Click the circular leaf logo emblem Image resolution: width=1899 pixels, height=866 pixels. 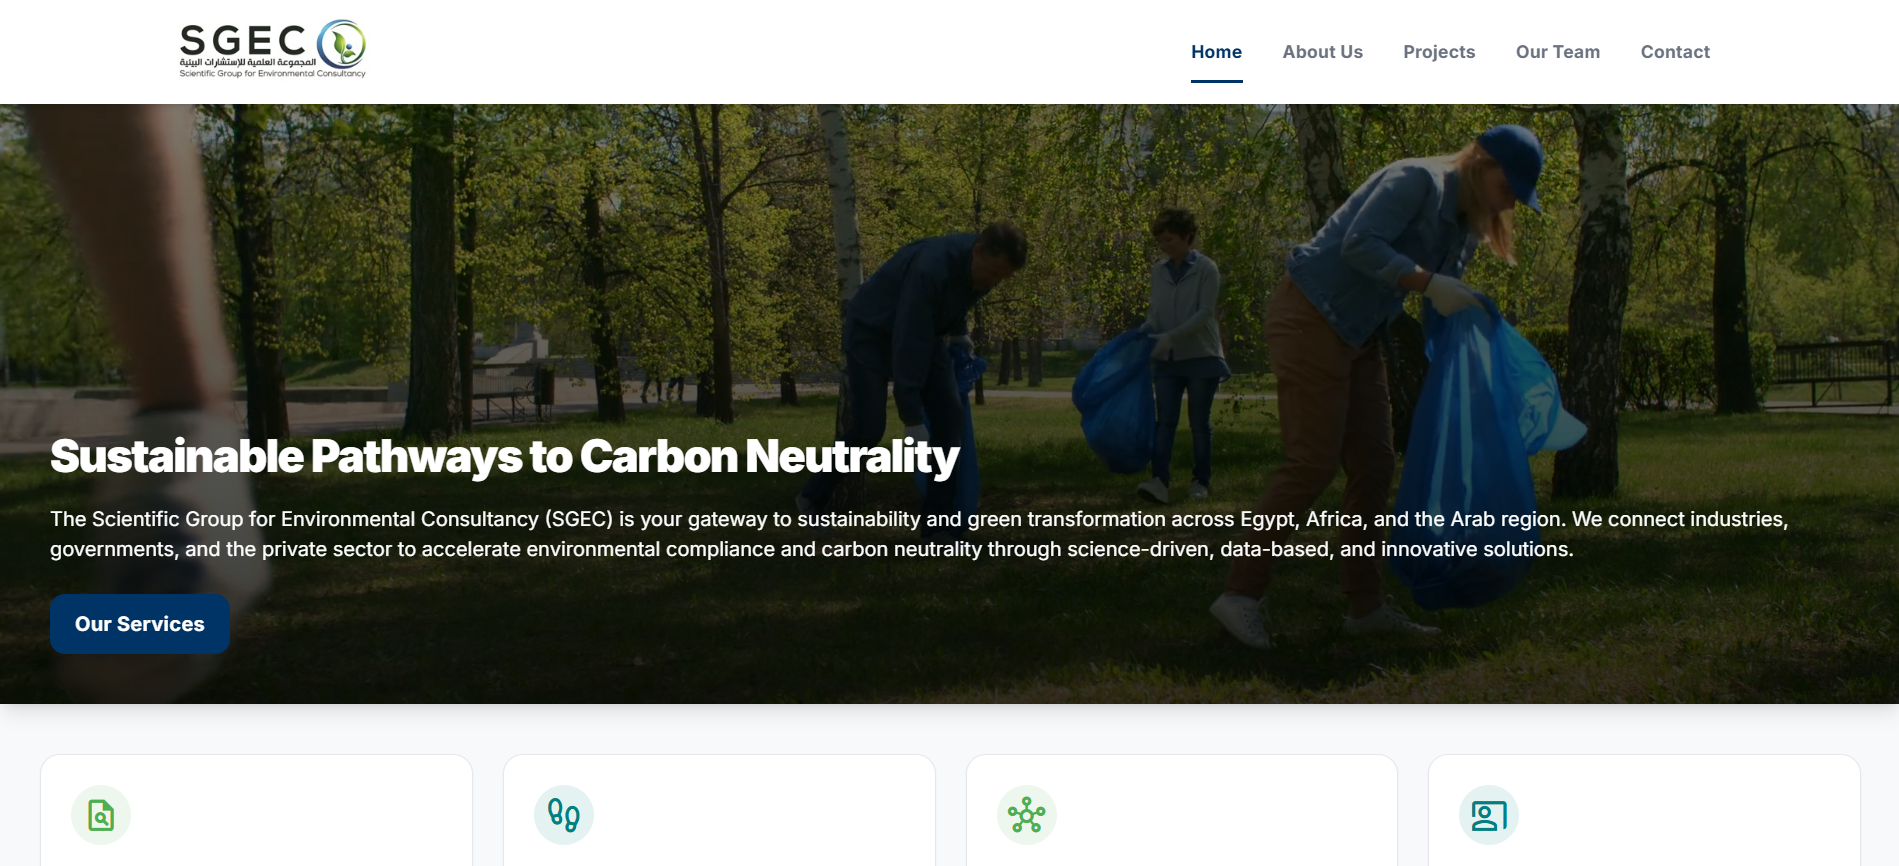tap(341, 44)
